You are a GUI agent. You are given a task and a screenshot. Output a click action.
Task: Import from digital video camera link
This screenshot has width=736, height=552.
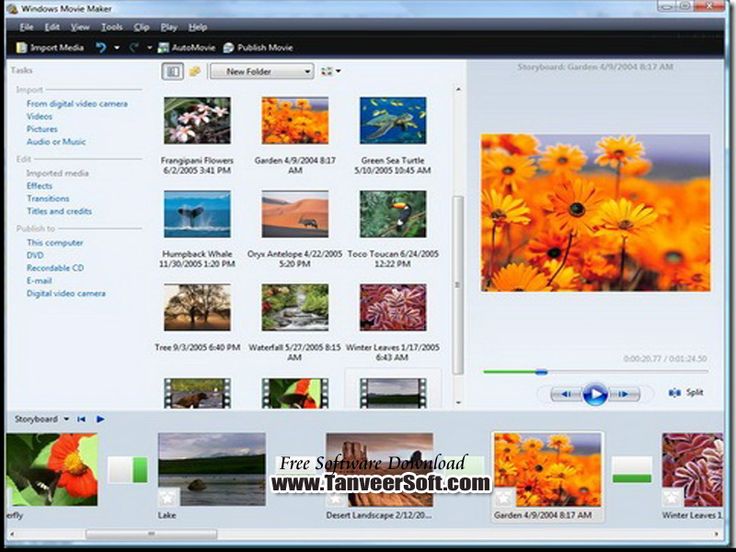coord(77,104)
